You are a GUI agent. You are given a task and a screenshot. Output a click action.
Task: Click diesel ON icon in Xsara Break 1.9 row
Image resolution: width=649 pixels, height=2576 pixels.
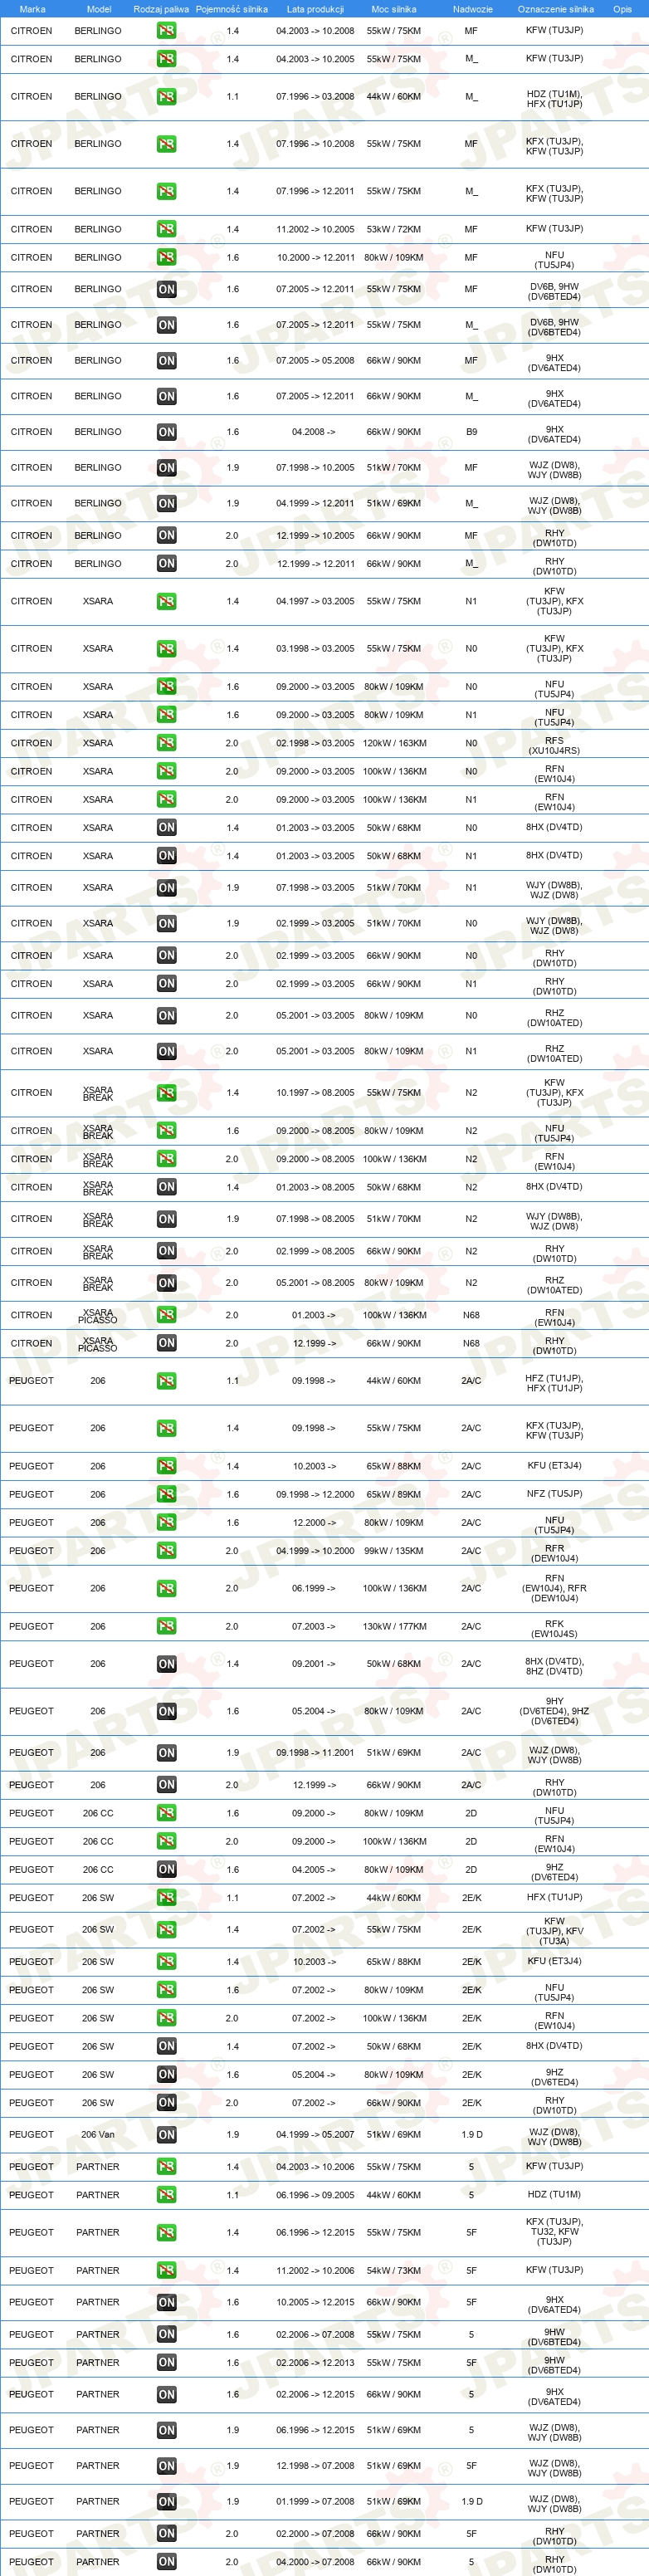(166, 1219)
